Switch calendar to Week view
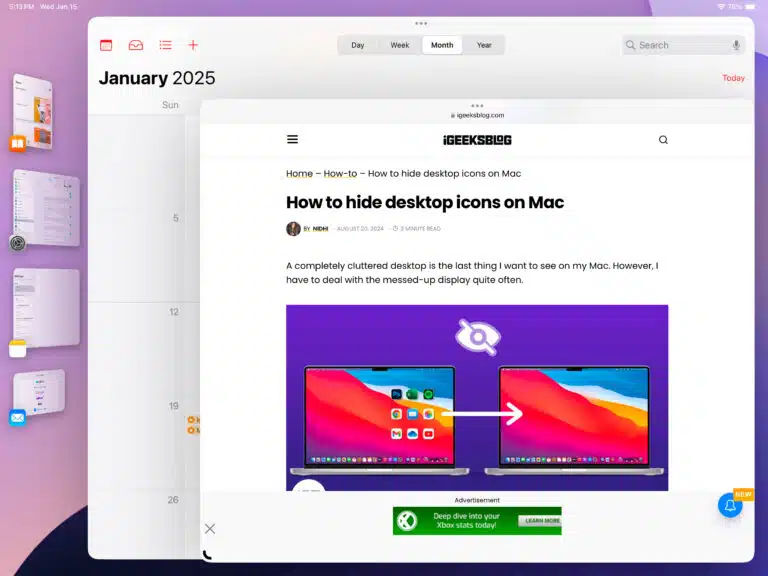The image size is (768, 576). pos(399,45)
